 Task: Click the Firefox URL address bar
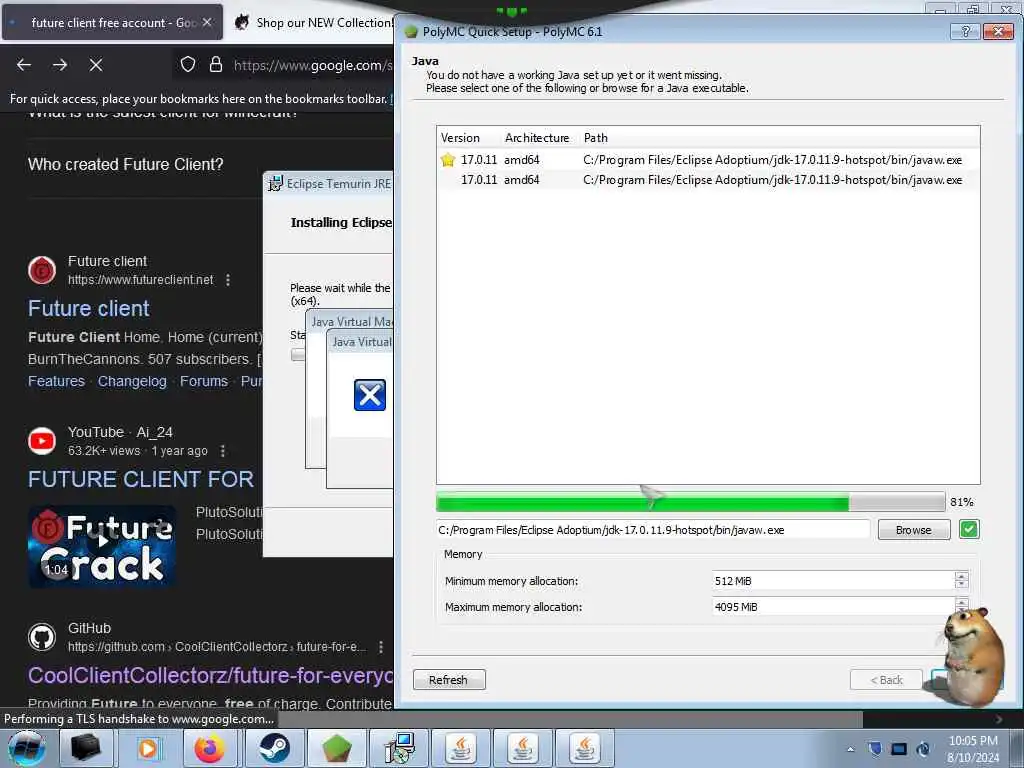click(312, 65)
